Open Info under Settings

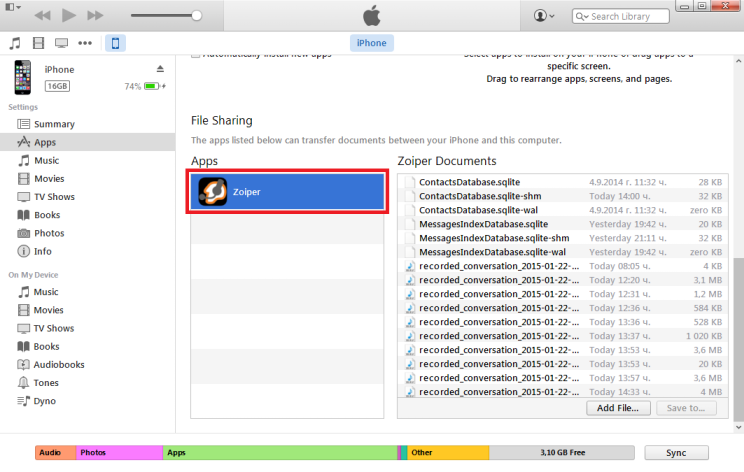[88, 251]
